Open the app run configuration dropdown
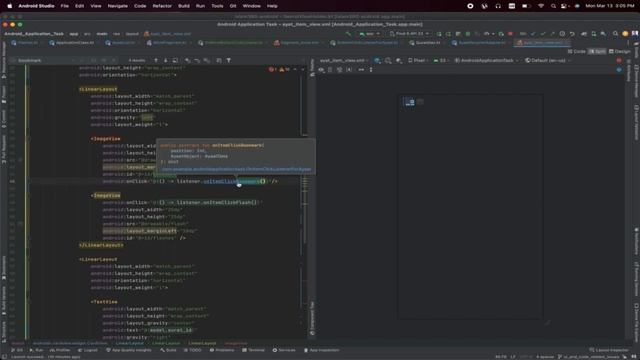 pyautogui.click(x=369, y=34)
